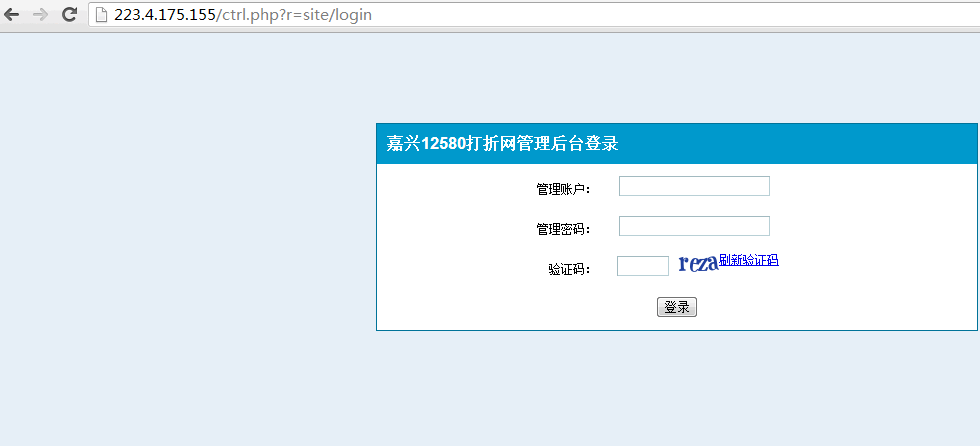Click into the 管理密码 input field
Viewport: 980px width, 446px height.
(694, 226)
